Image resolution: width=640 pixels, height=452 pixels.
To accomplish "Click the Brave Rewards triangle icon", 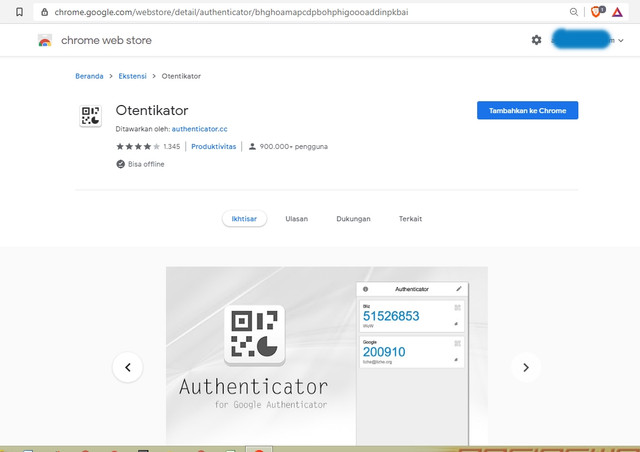I will tap(617, 12).
